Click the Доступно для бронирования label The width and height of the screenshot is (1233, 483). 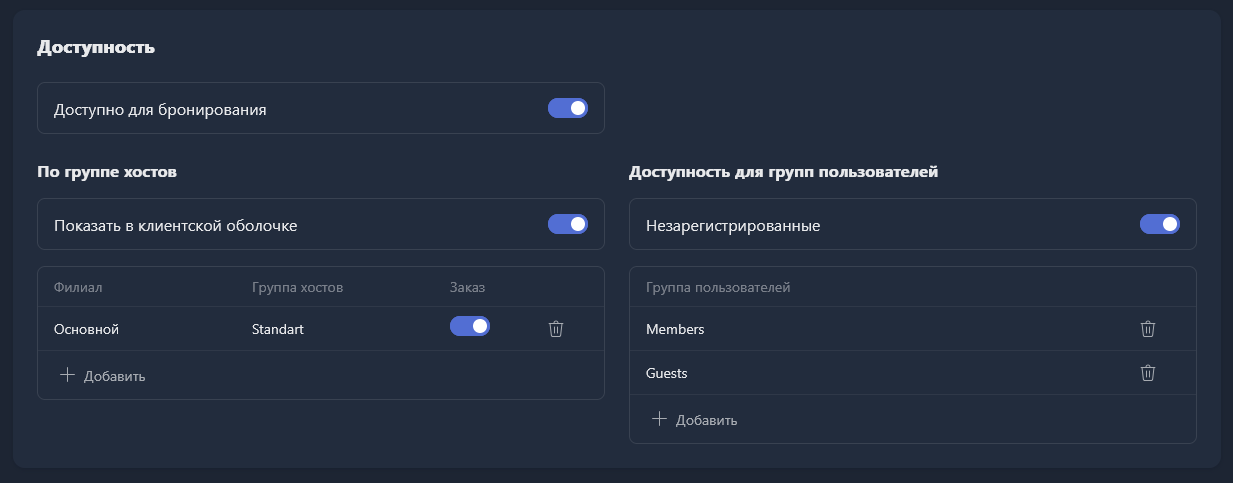tap(160, 109)
